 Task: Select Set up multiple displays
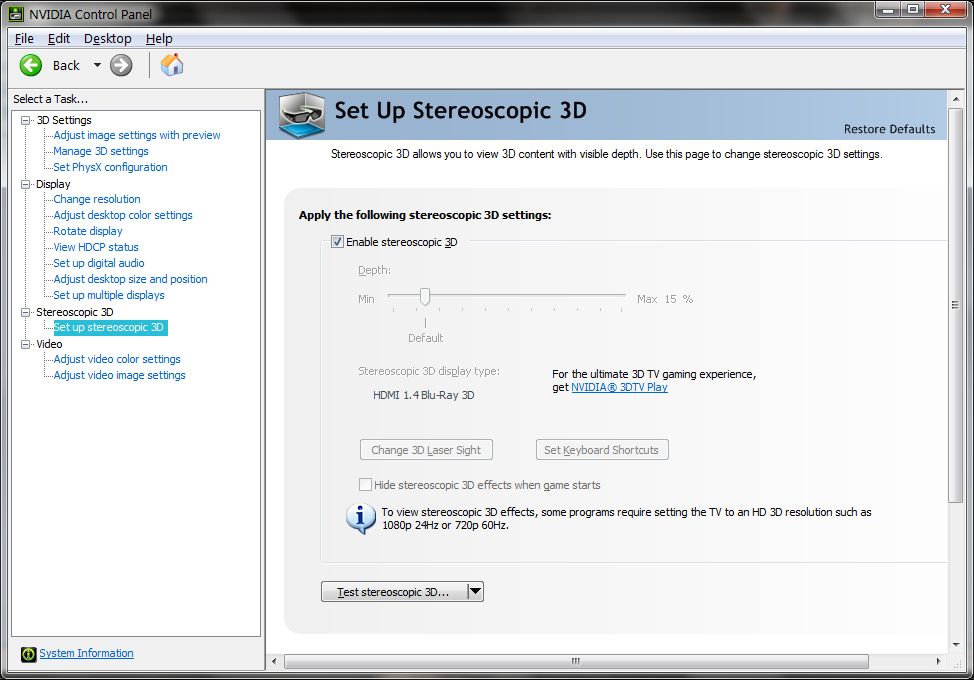pos(109,296)
